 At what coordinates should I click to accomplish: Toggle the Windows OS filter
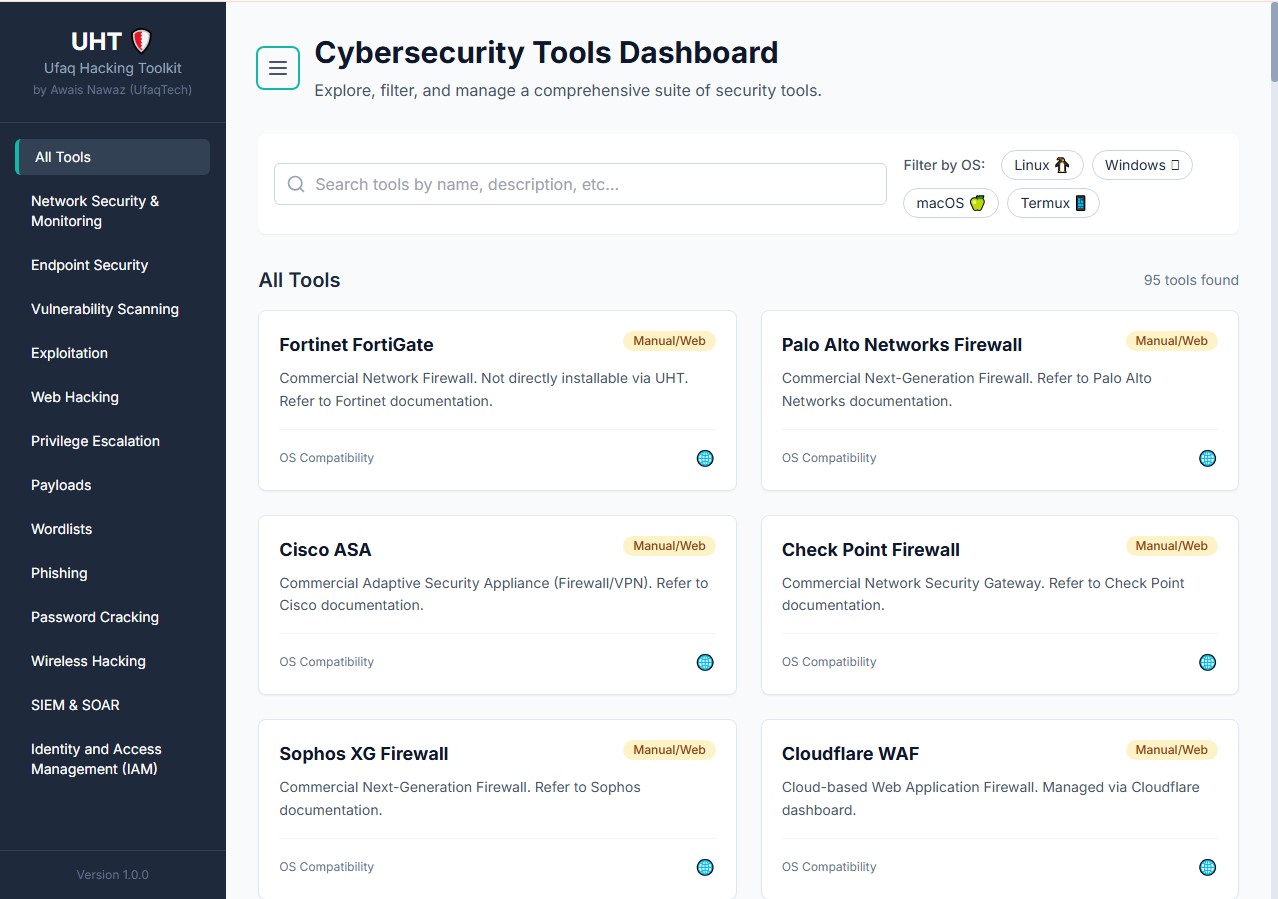[1141, 165]
